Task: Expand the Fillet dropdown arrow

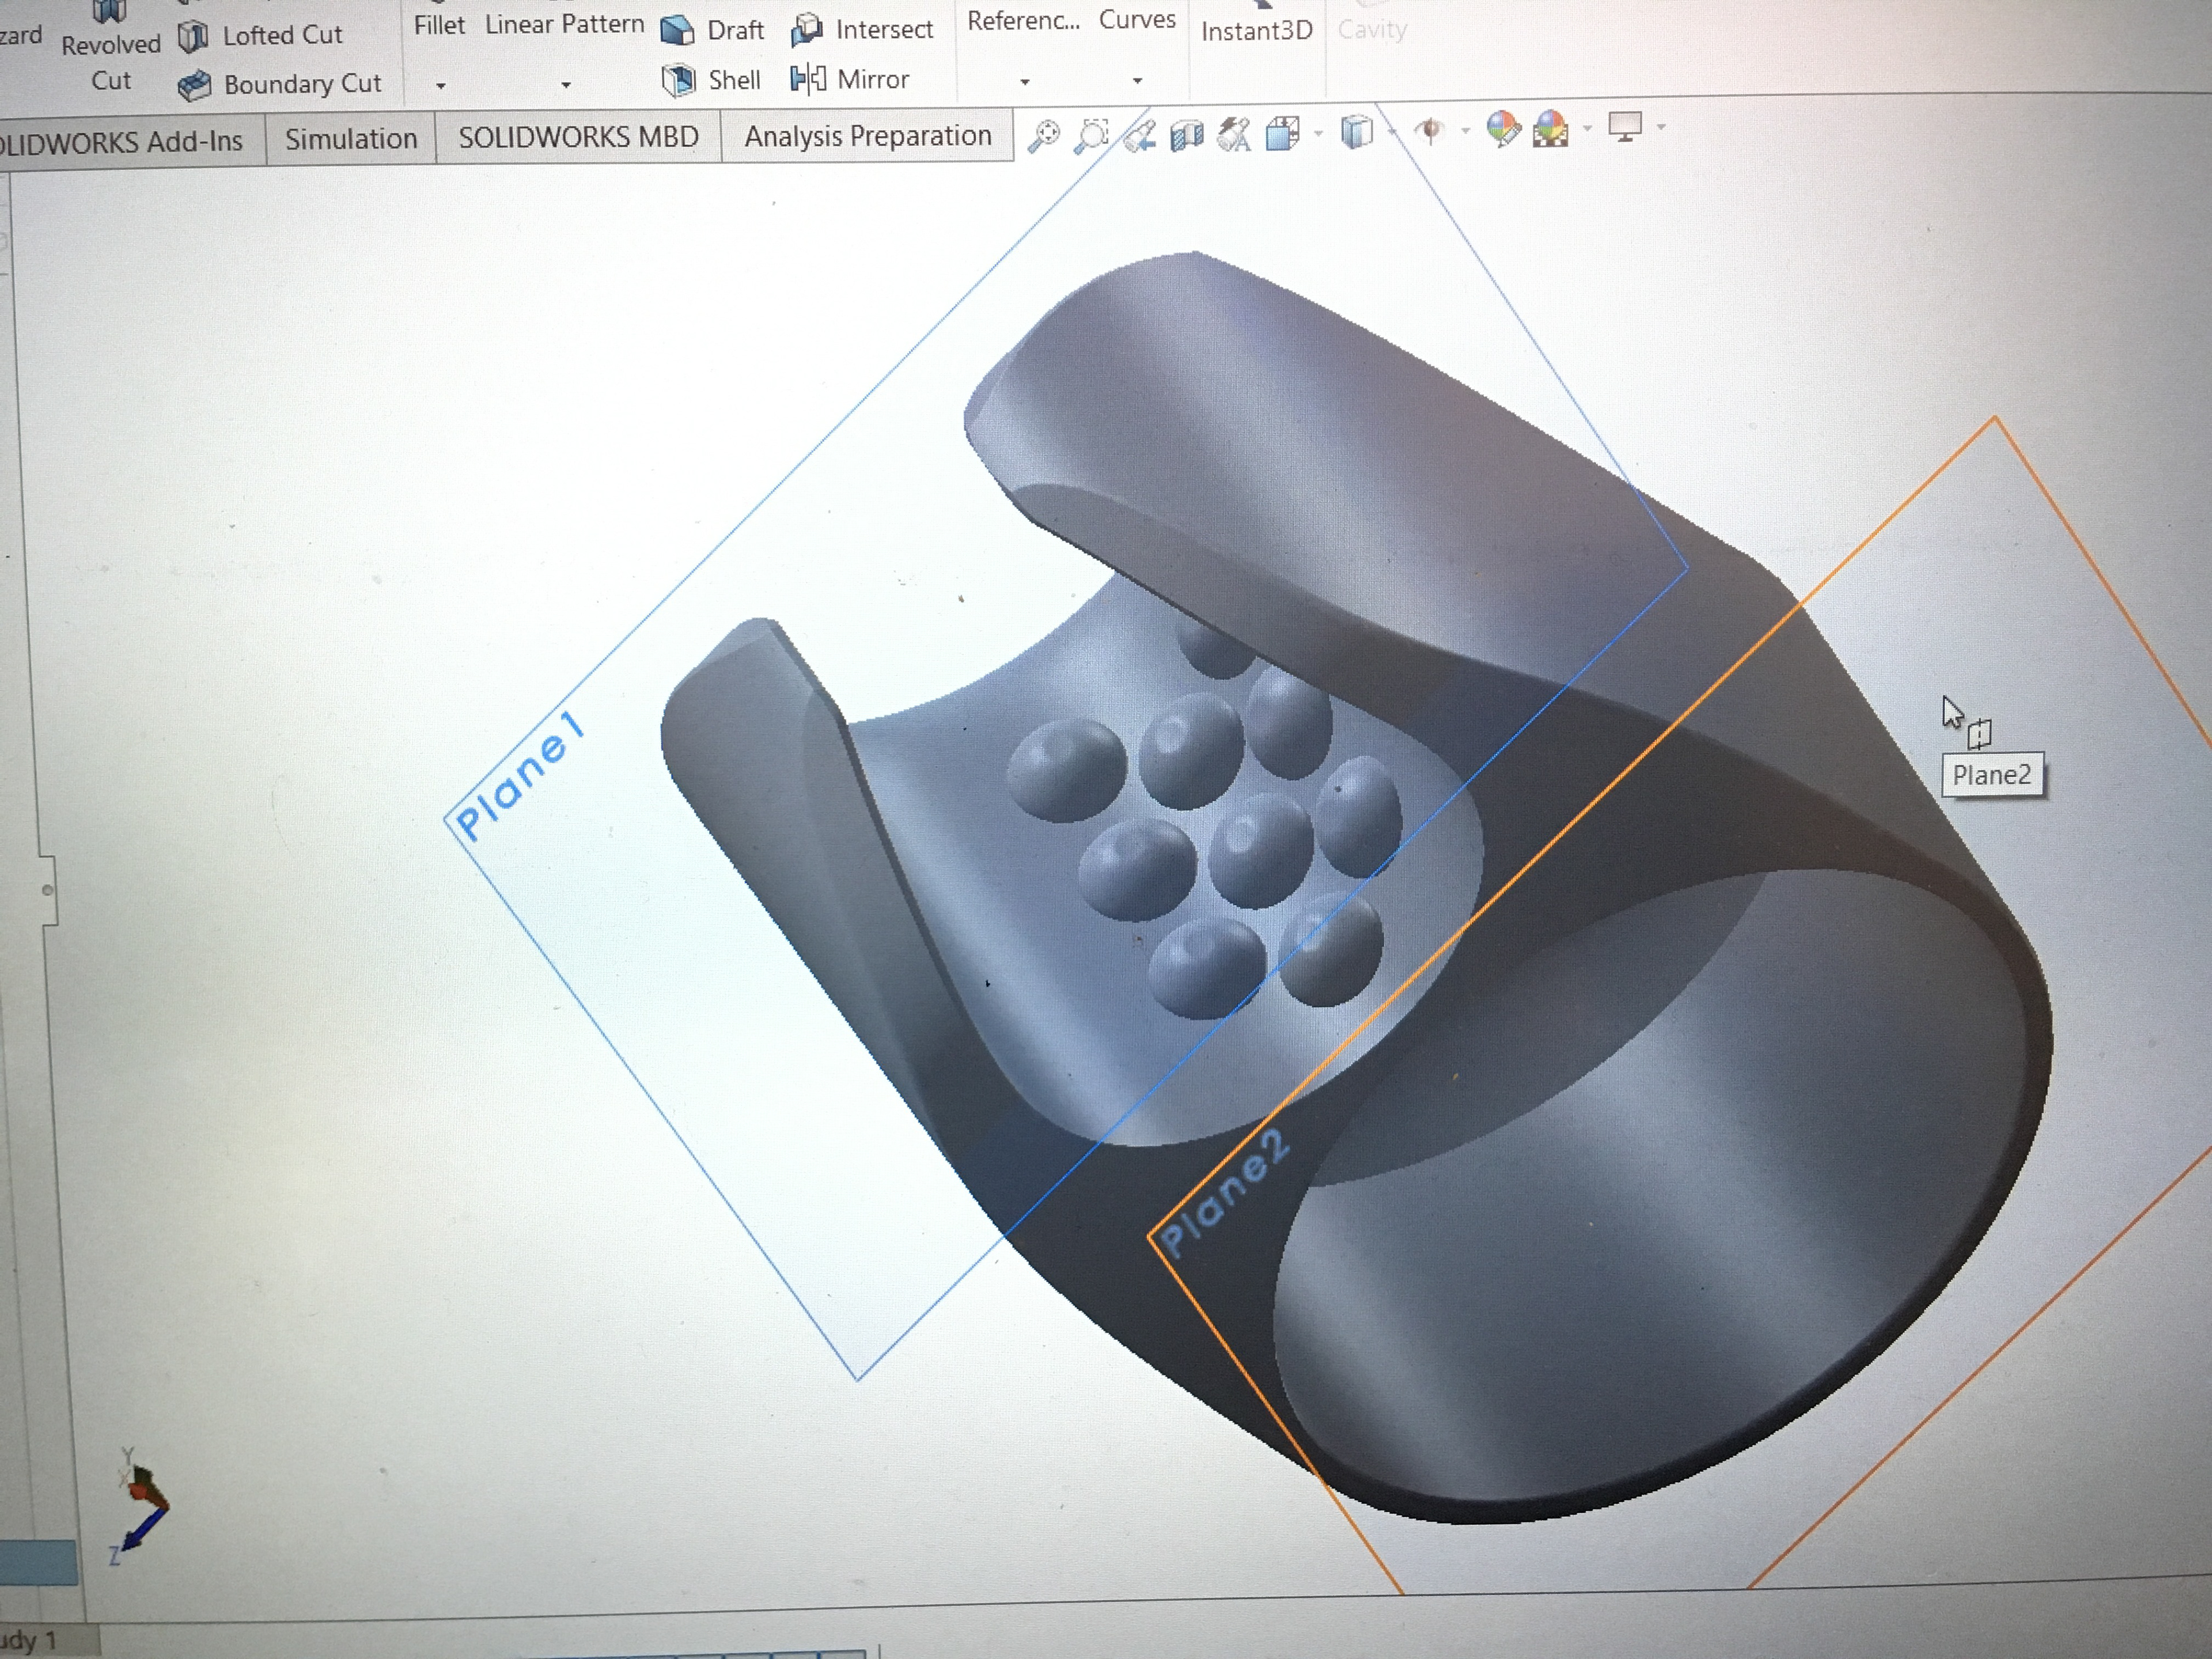Action: pos(440,86)
